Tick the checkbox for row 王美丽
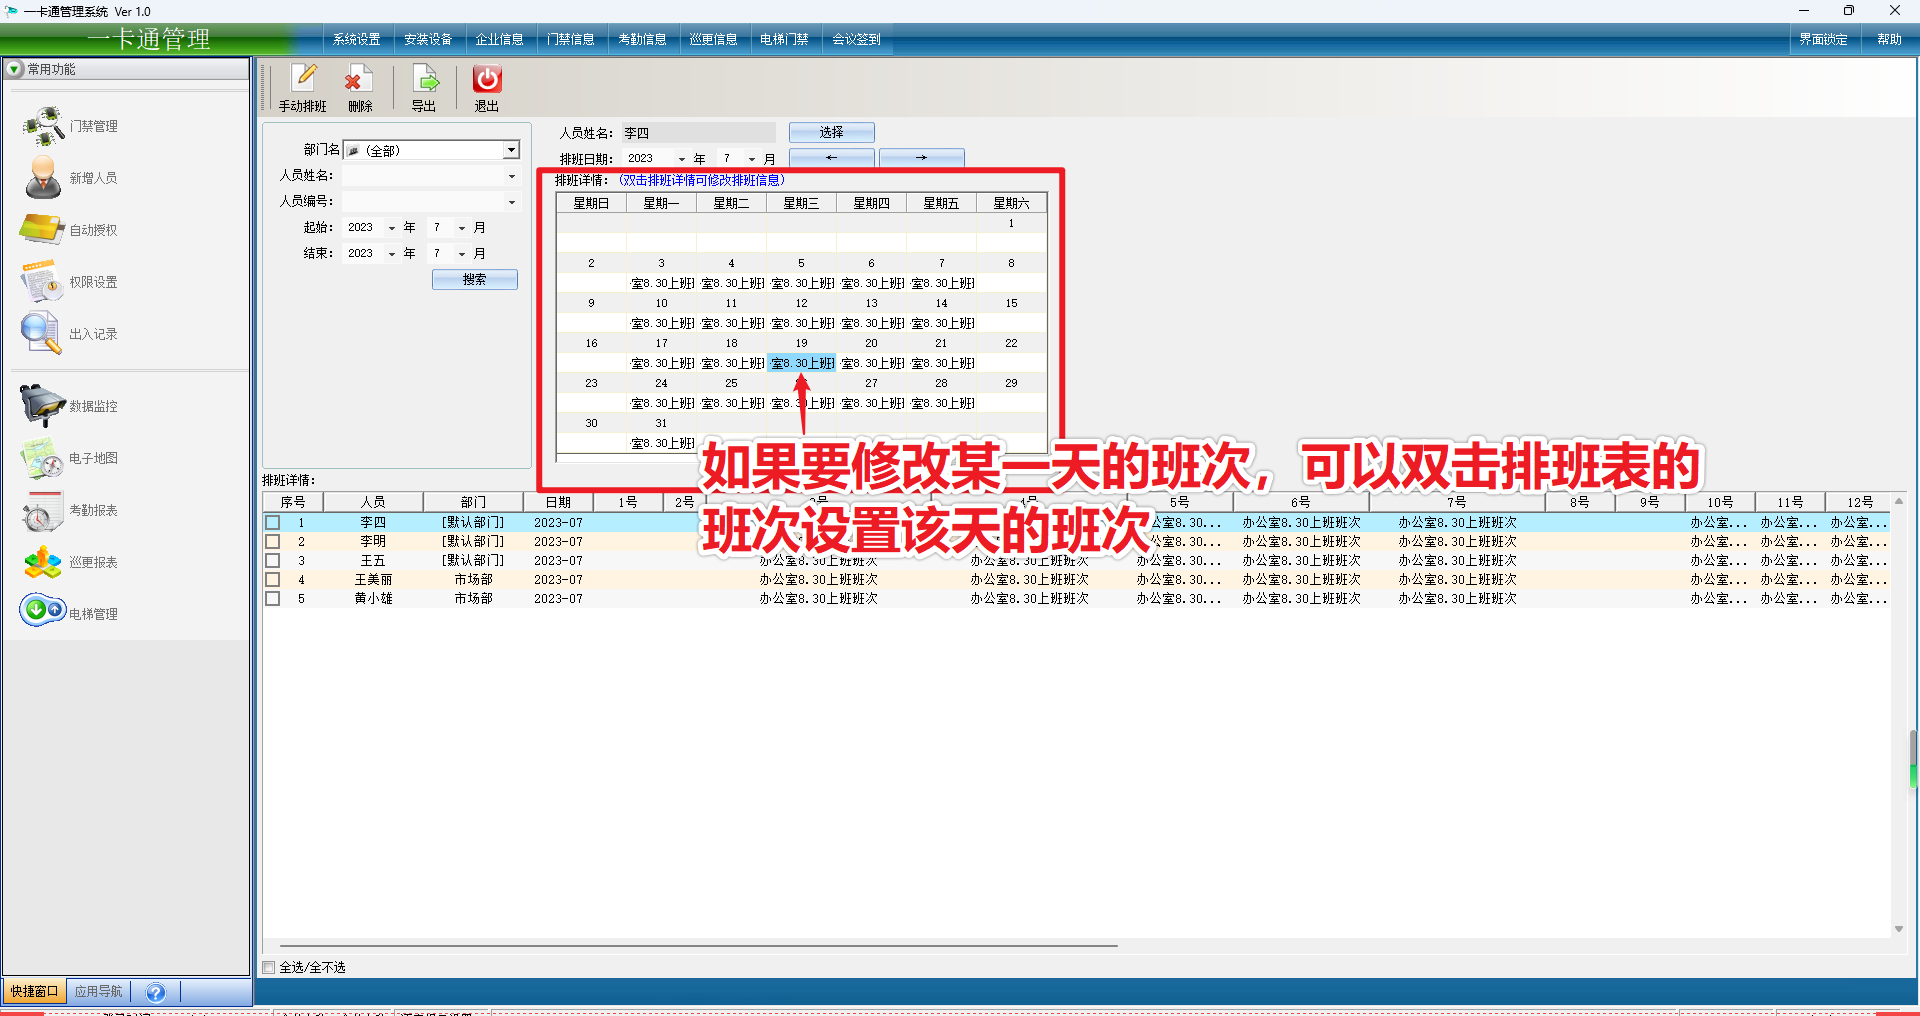1920x1016 pixels. (272, 580)
